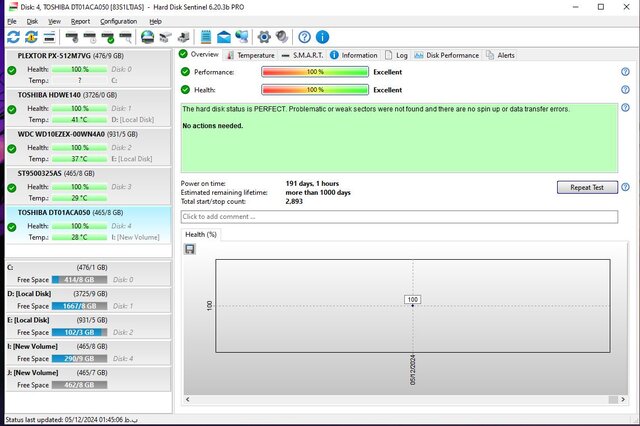Click the help icon beside Performance bar
This screenshot has height=426, width=640.
(x=625, y=72)
